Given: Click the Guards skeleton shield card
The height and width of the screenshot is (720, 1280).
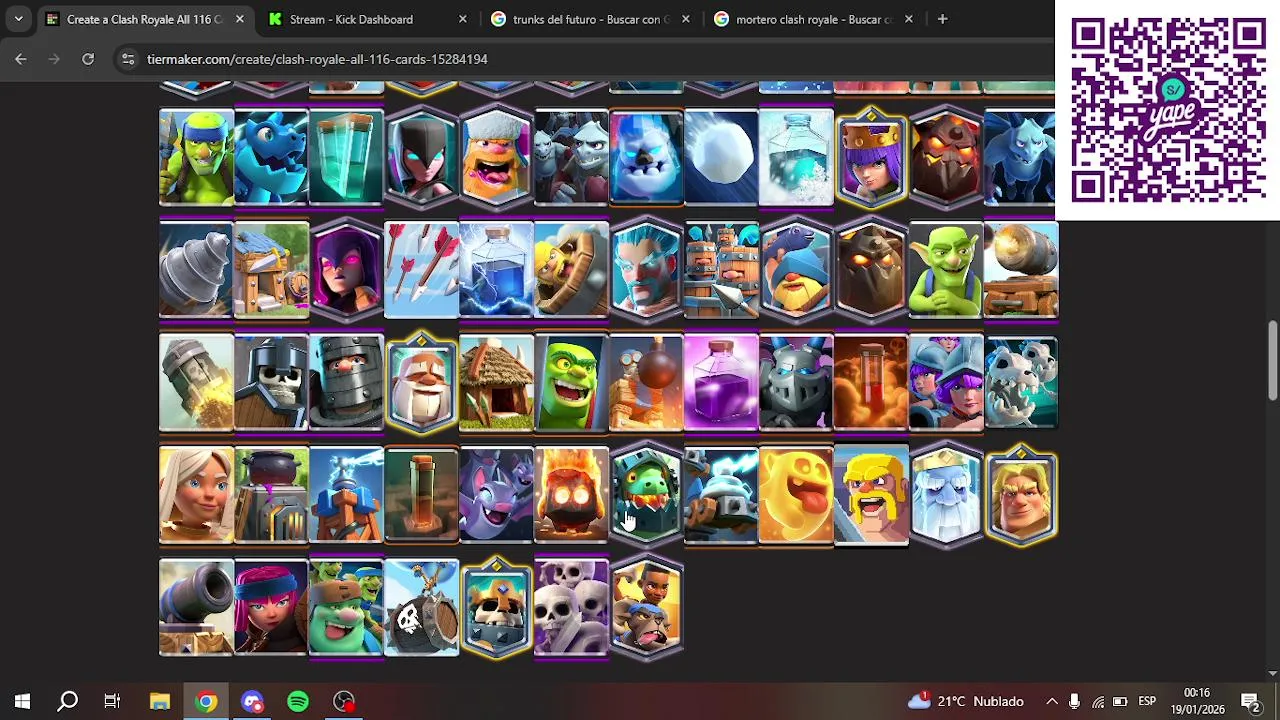Looking at the screenshot, I should pos(271,382).
